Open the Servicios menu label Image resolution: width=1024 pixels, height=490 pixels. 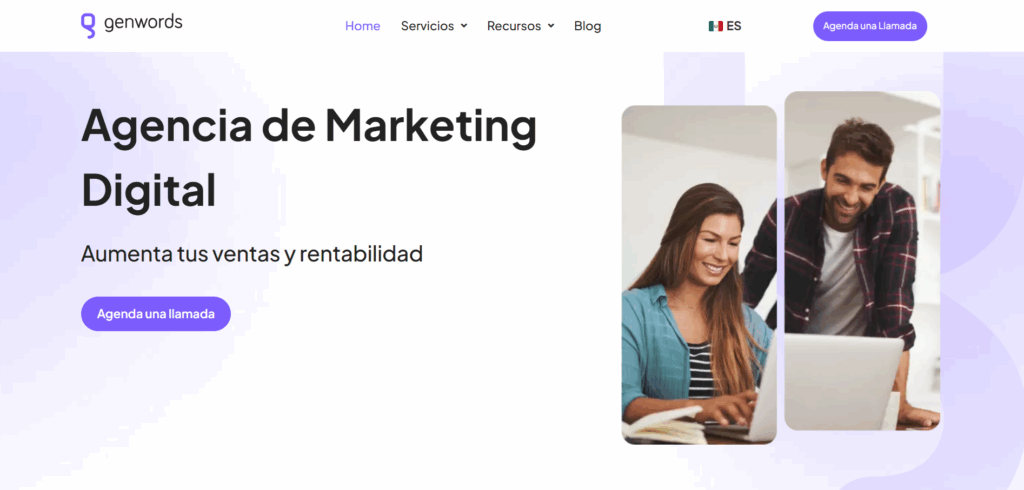(427, 26)
